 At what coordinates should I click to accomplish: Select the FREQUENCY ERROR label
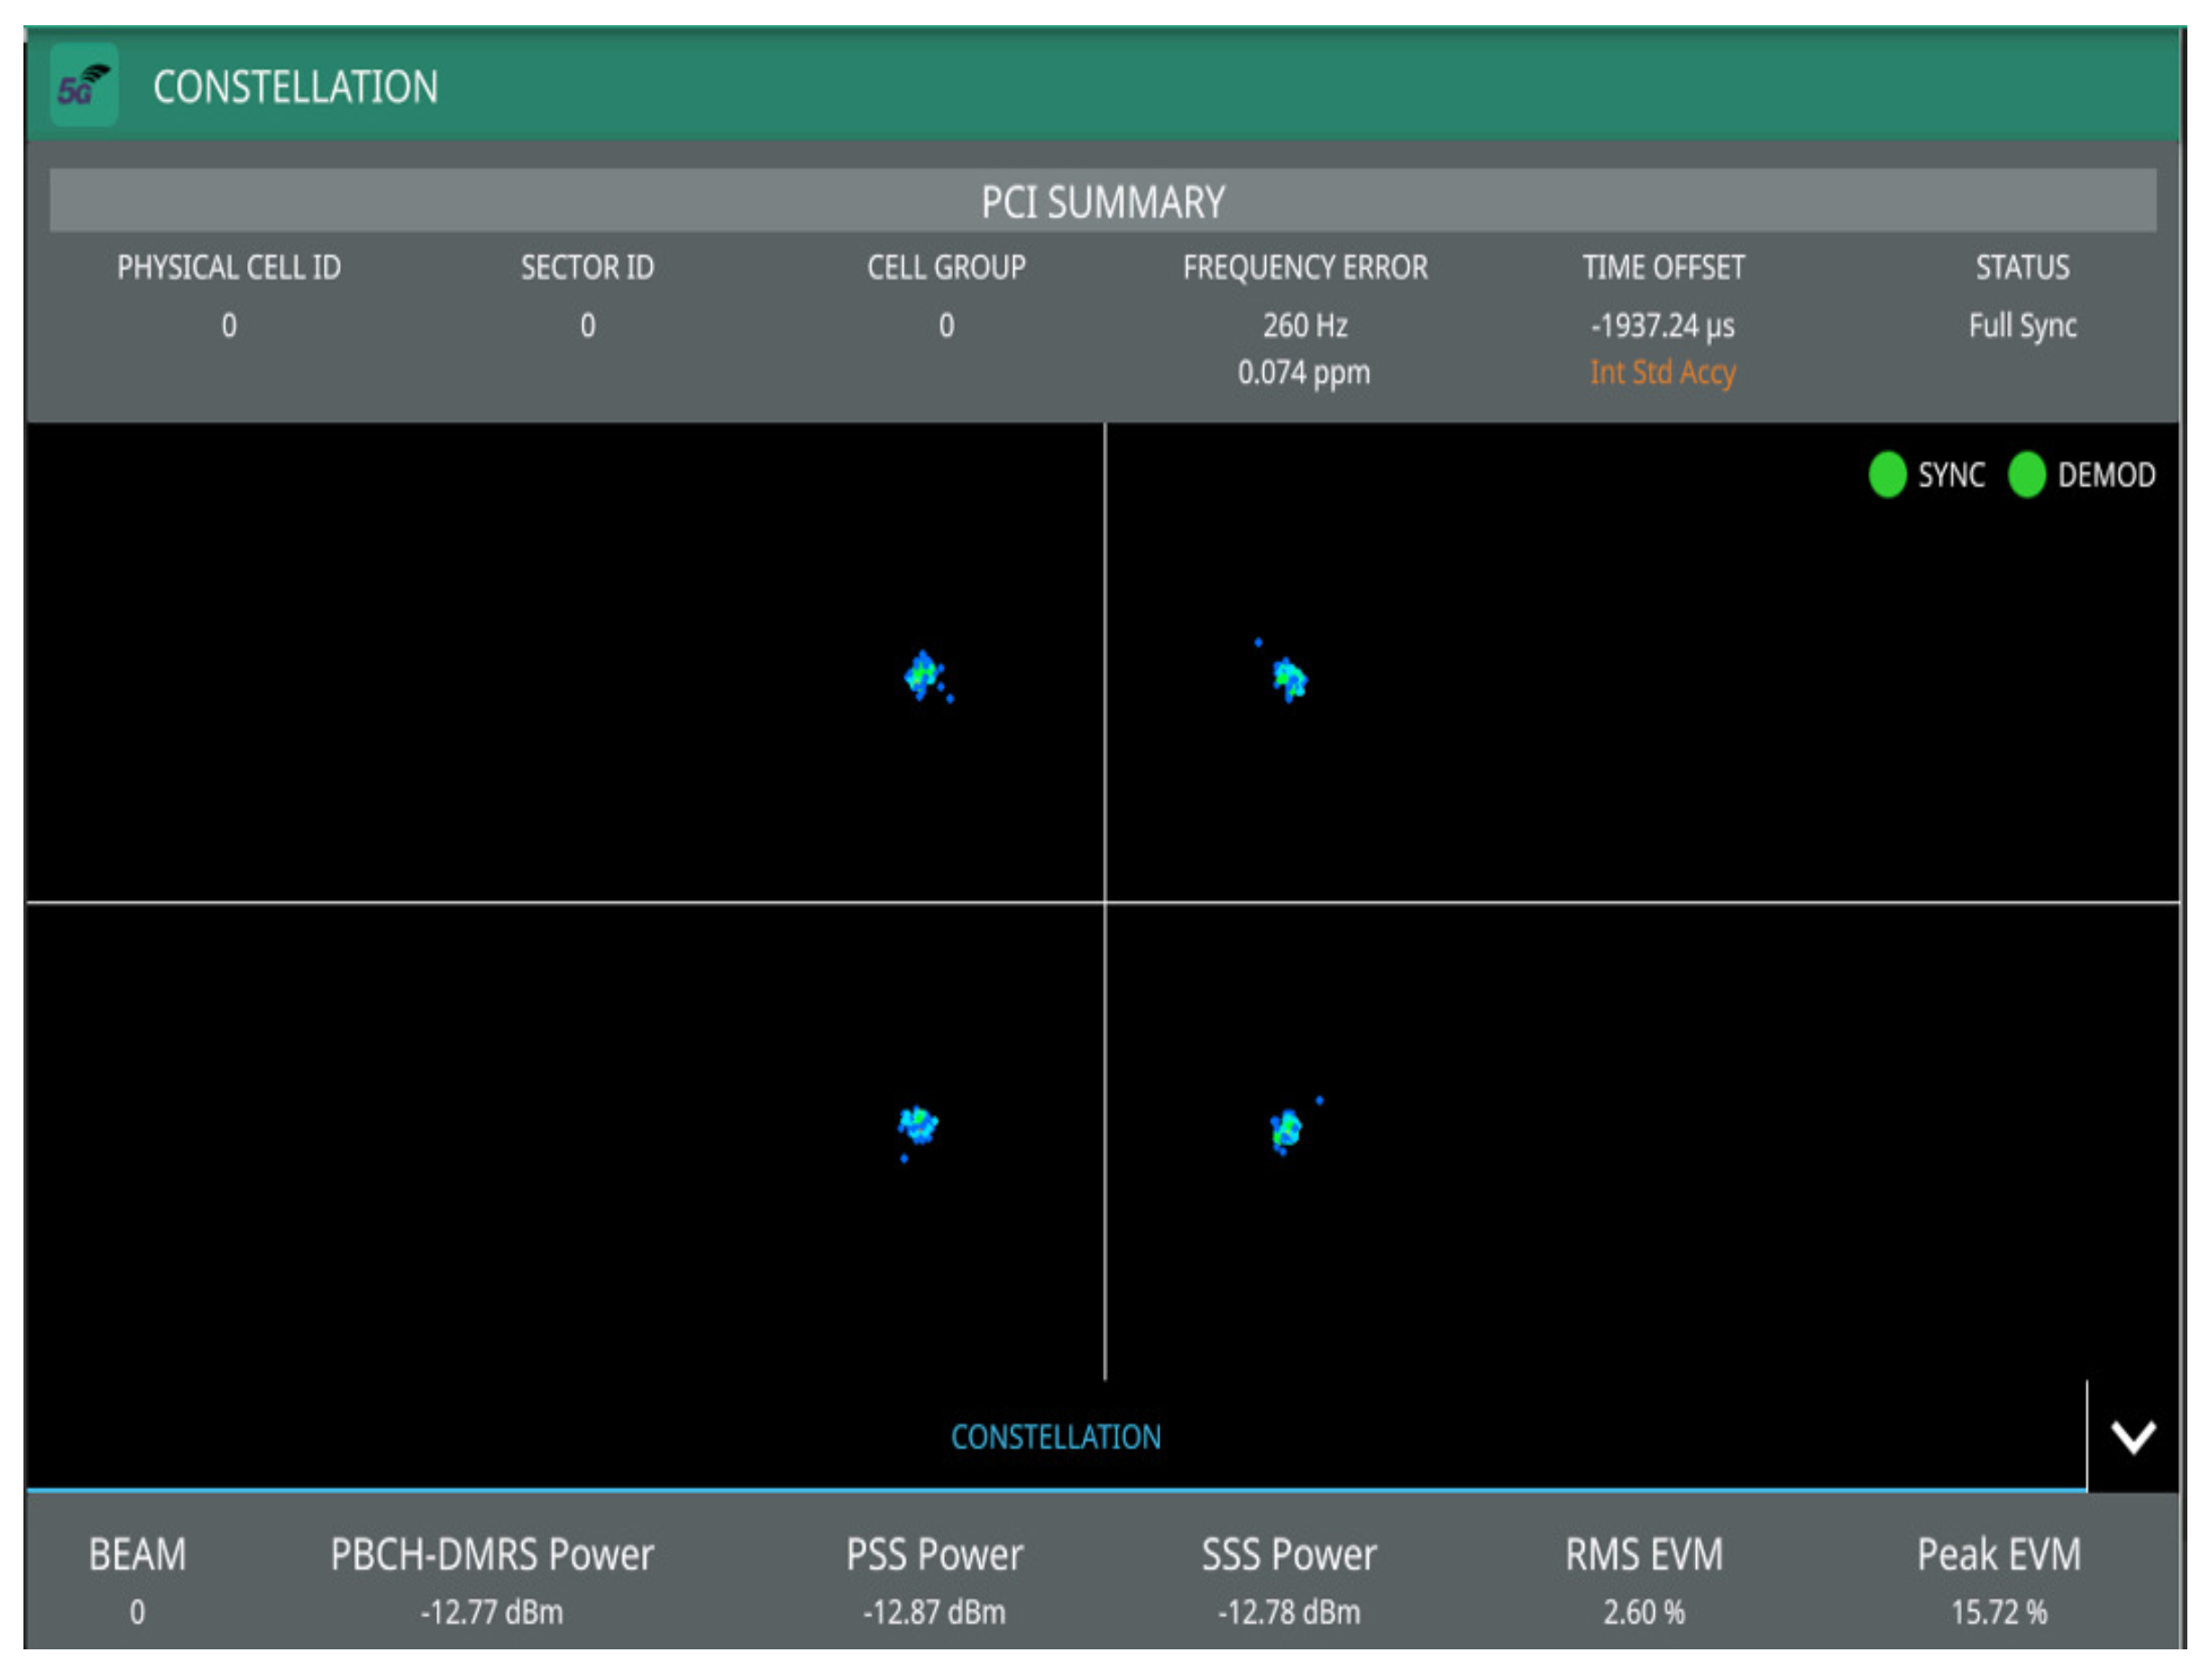1305,267
